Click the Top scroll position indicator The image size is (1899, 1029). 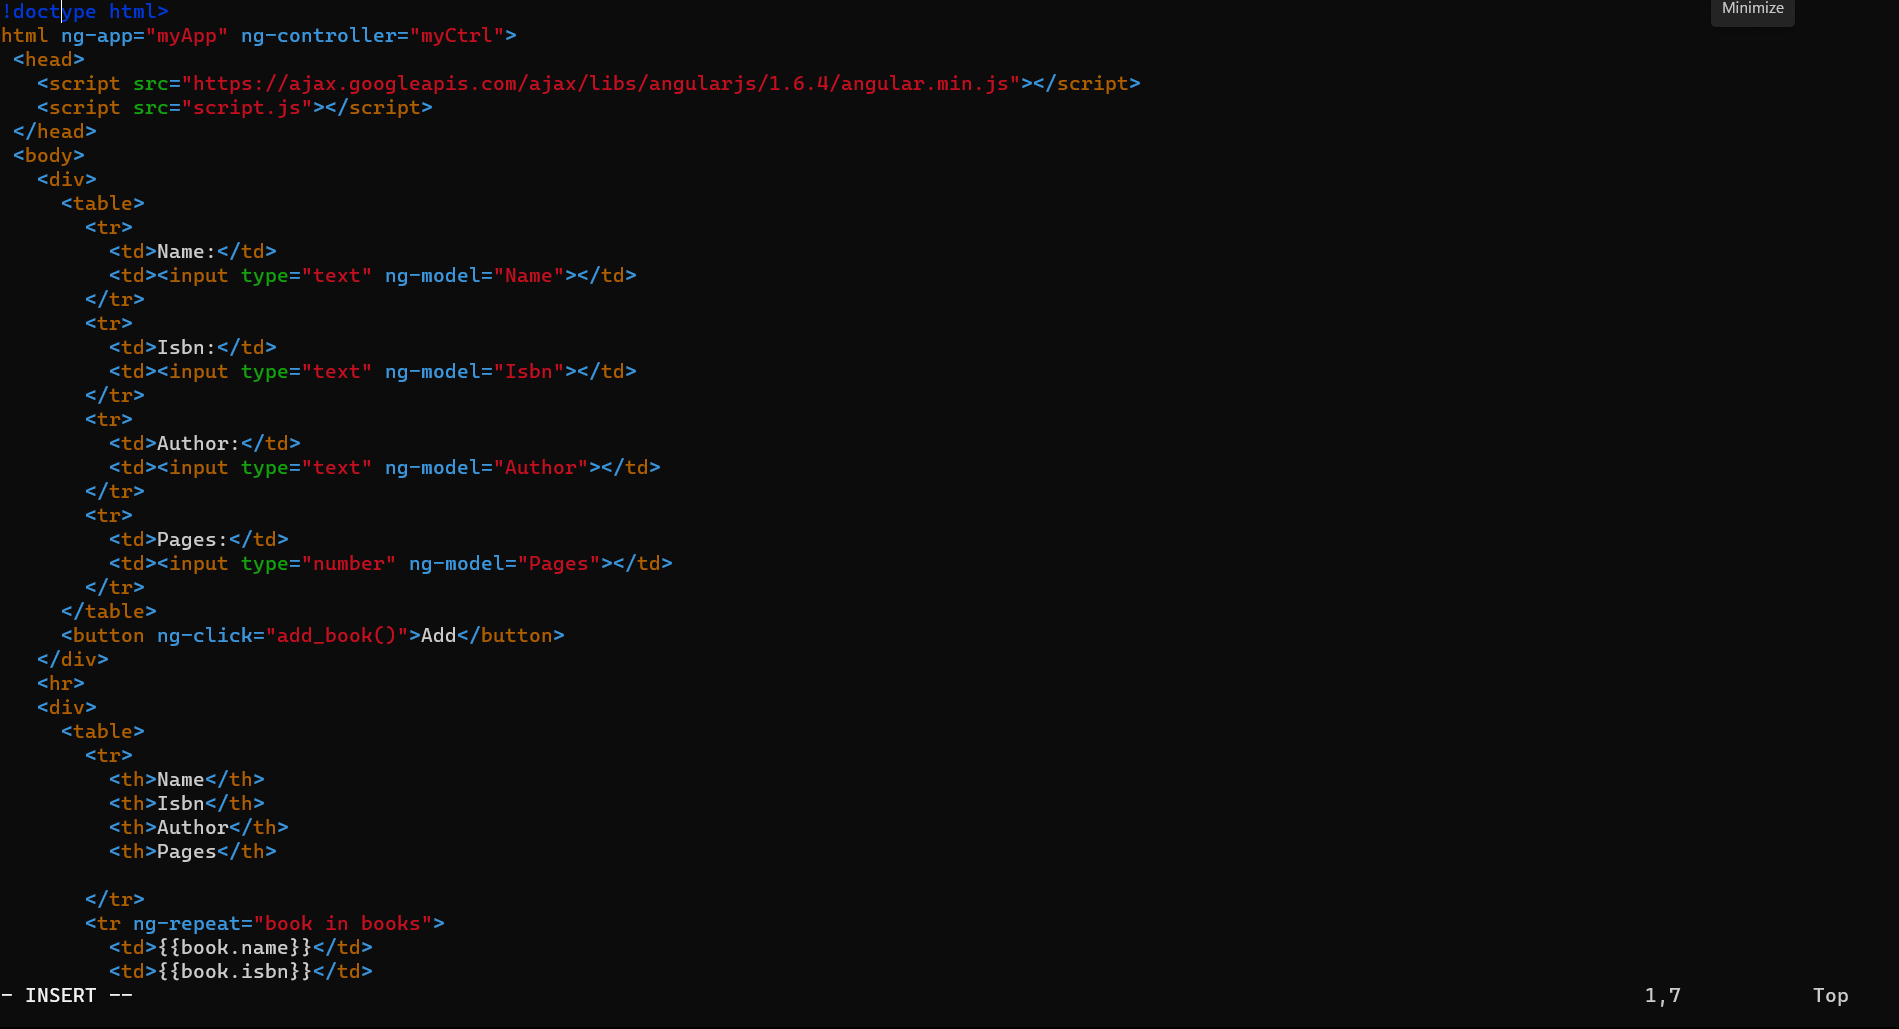[x=1830, y=995]
